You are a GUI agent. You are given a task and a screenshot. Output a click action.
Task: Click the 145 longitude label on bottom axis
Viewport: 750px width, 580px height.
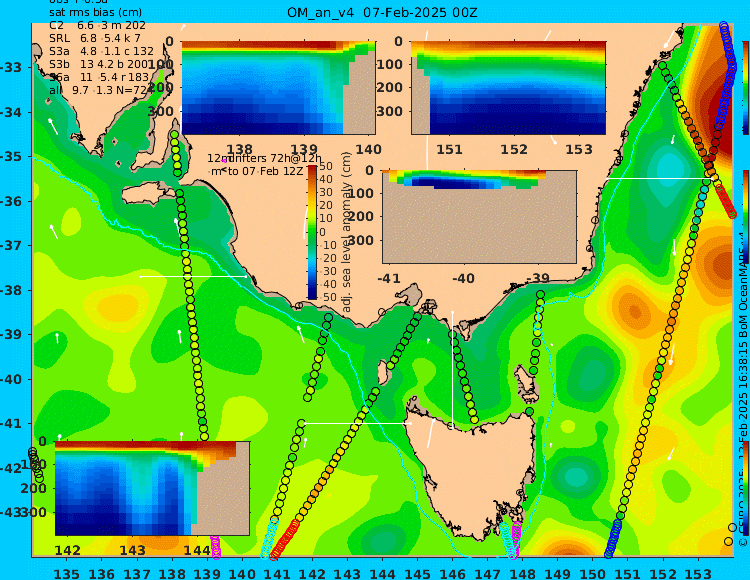tap(417, 573)
